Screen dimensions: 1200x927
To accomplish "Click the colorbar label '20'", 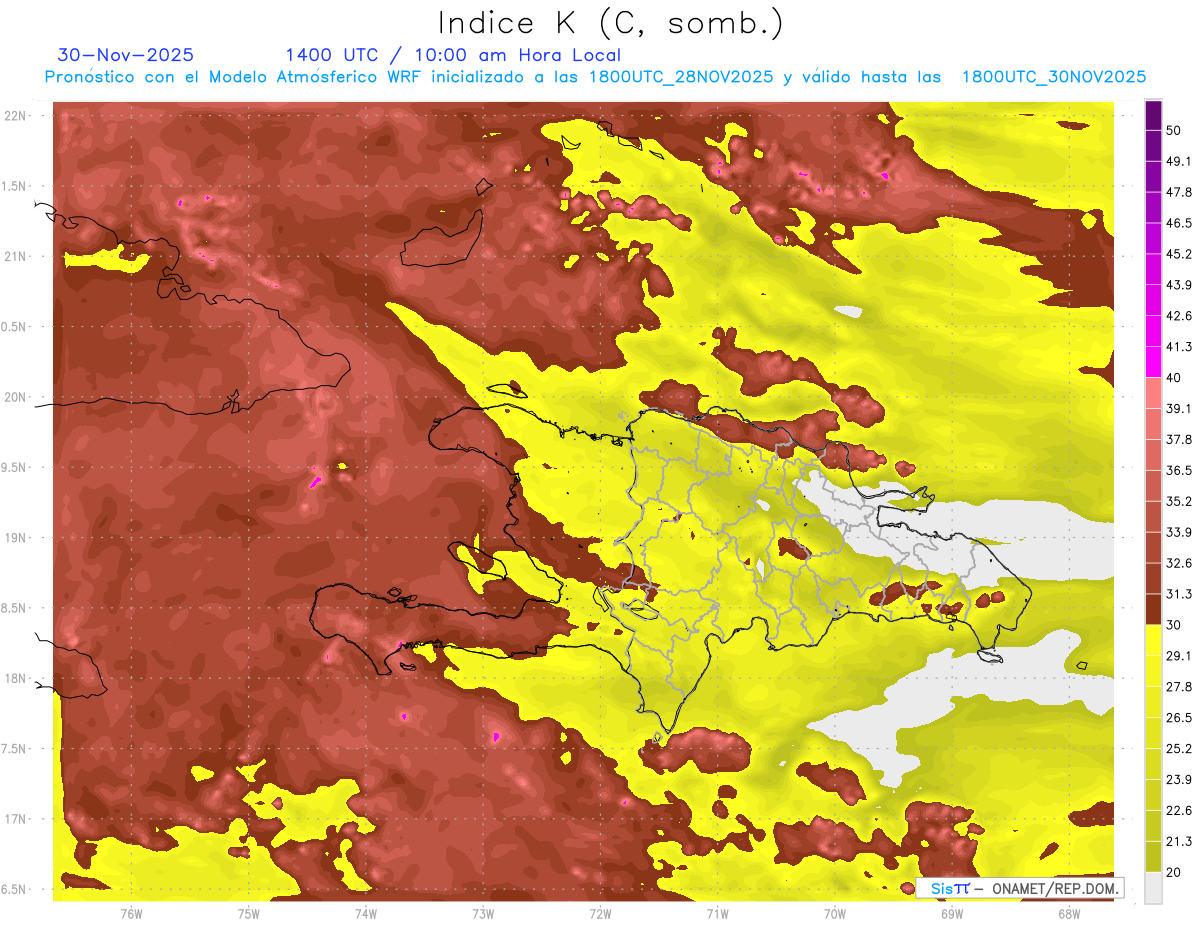I will tap(1174, 872).
